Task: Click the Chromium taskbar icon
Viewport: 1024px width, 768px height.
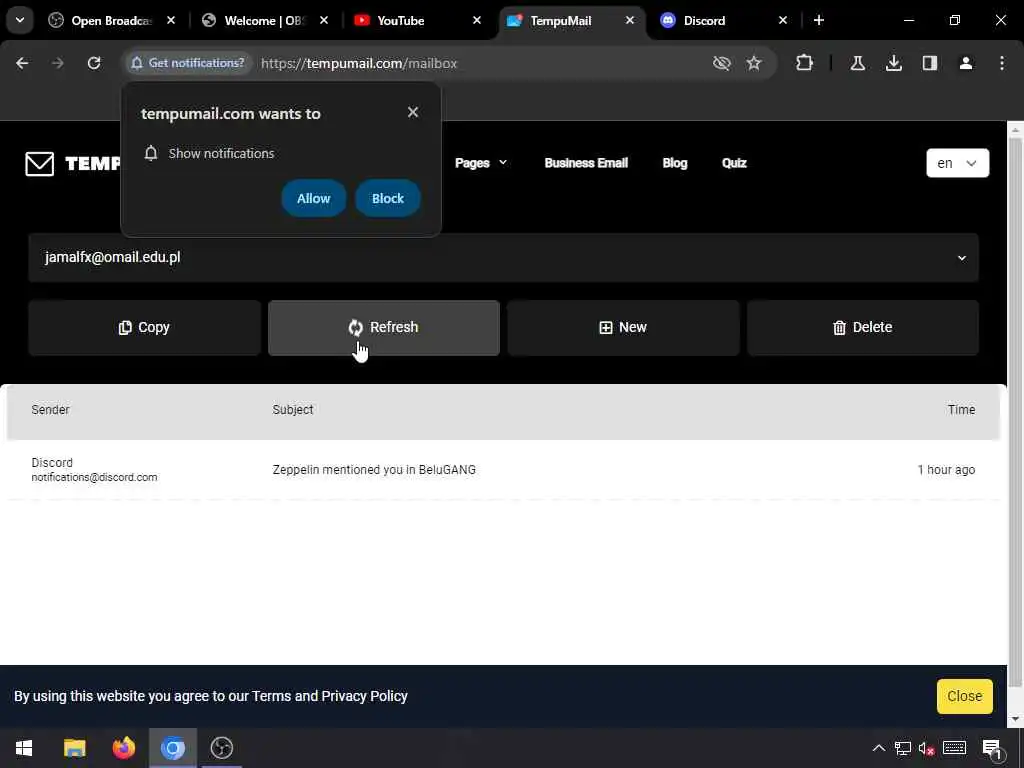Action: 173,748
